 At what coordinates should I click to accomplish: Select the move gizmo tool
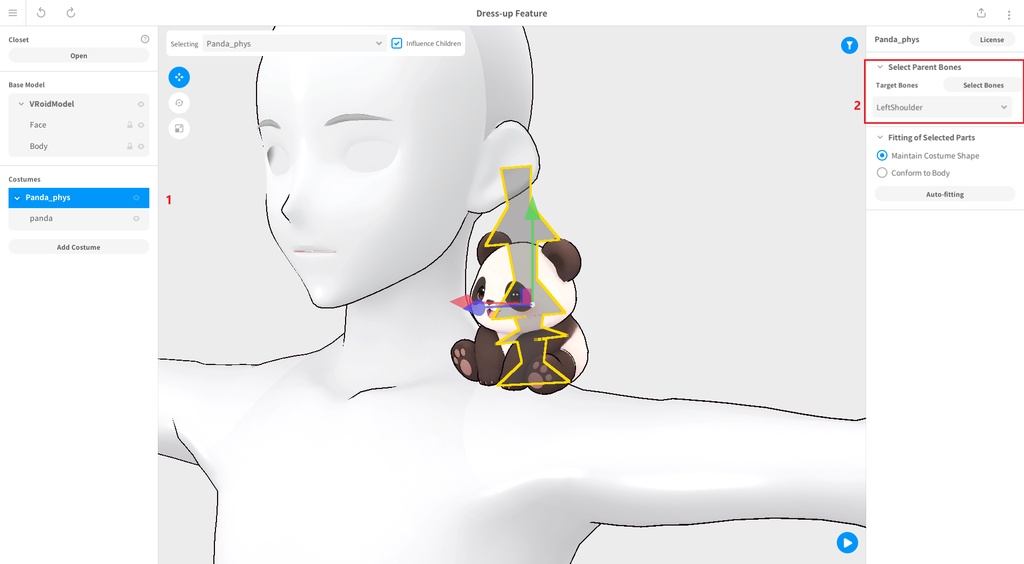(179, 77)
